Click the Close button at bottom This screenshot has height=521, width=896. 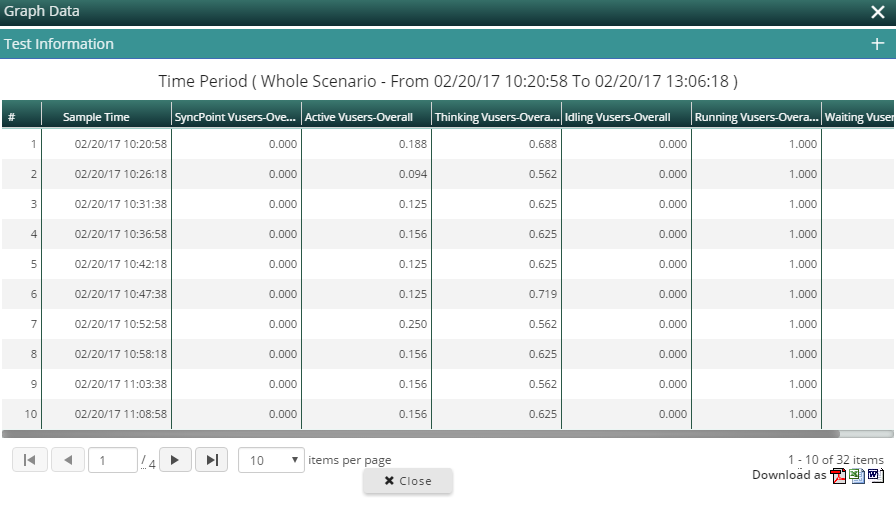coord(408,481)
